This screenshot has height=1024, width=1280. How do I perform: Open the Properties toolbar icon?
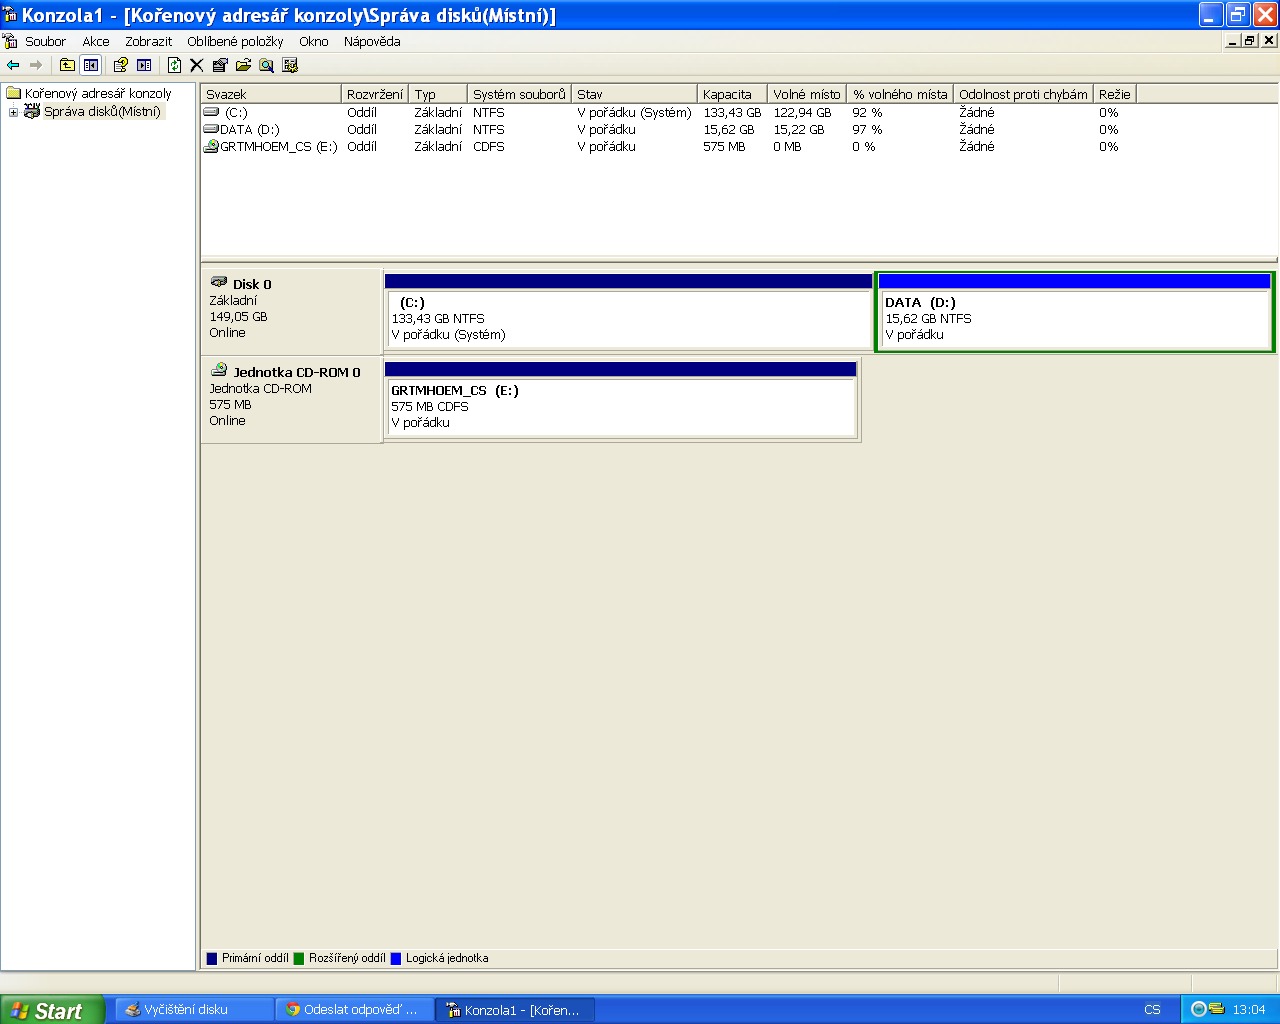(220, 65)
